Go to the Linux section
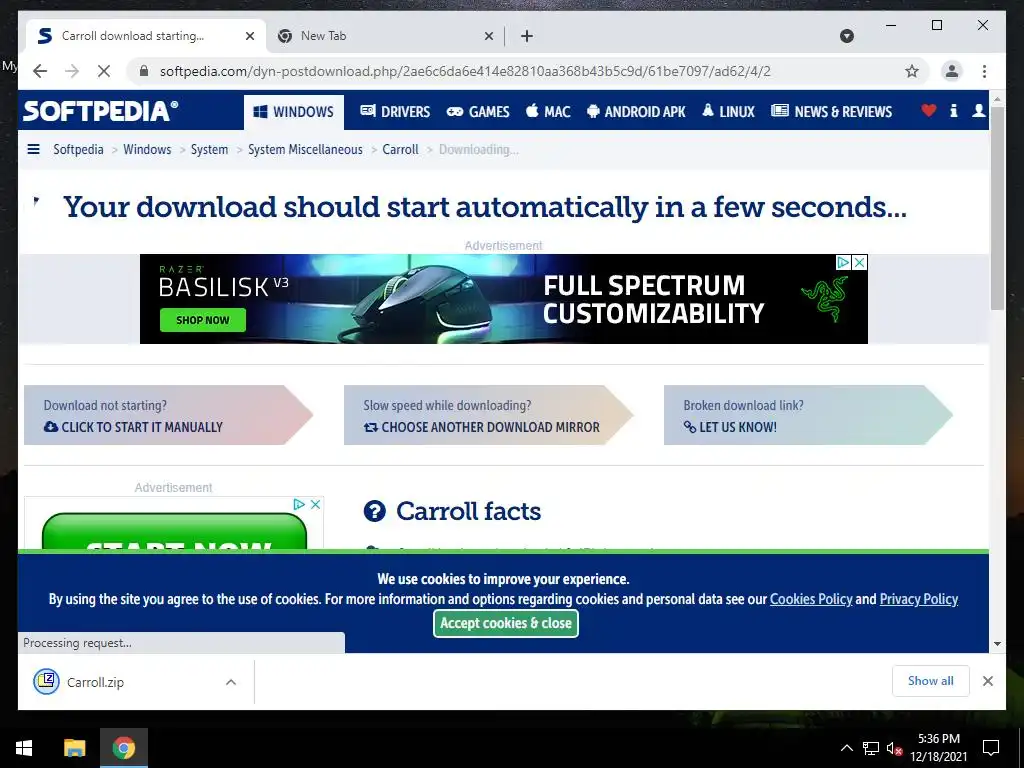 728,112
